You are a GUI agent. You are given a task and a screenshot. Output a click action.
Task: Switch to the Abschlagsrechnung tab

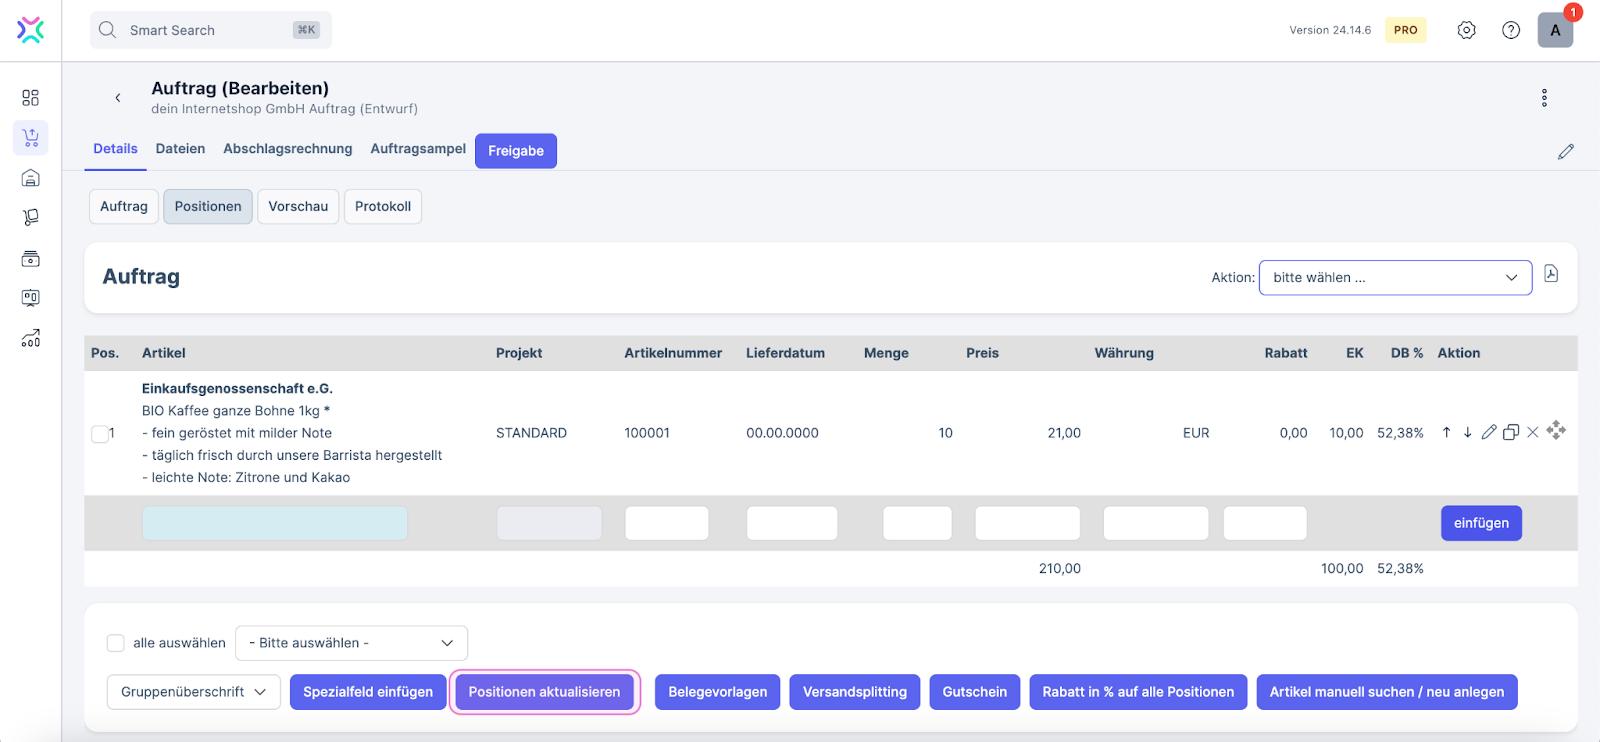(x=287, y=149)
